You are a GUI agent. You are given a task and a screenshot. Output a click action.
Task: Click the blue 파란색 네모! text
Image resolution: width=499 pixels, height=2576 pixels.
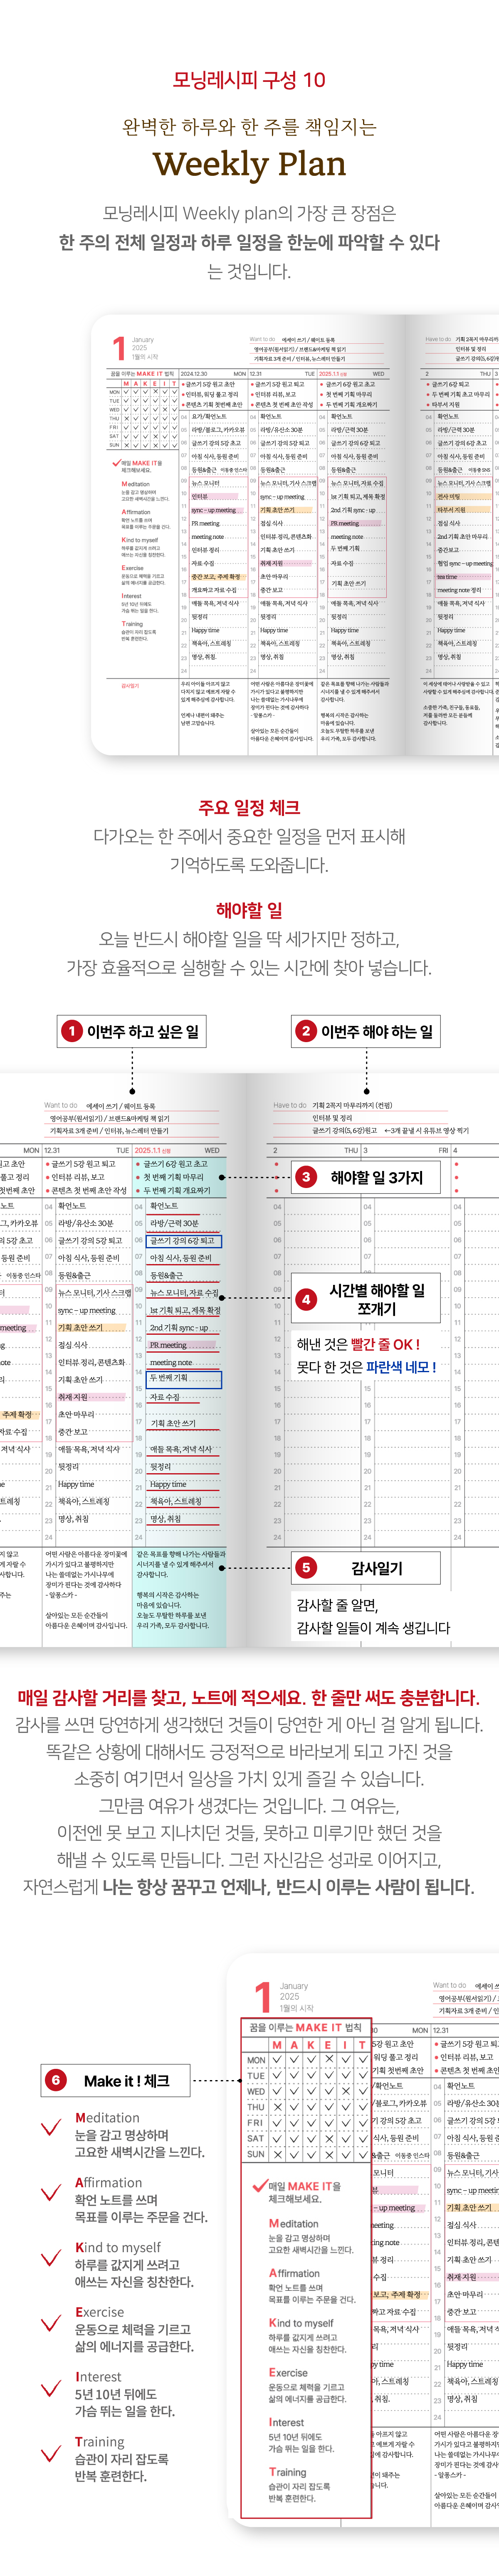(x=401, y=1367)
